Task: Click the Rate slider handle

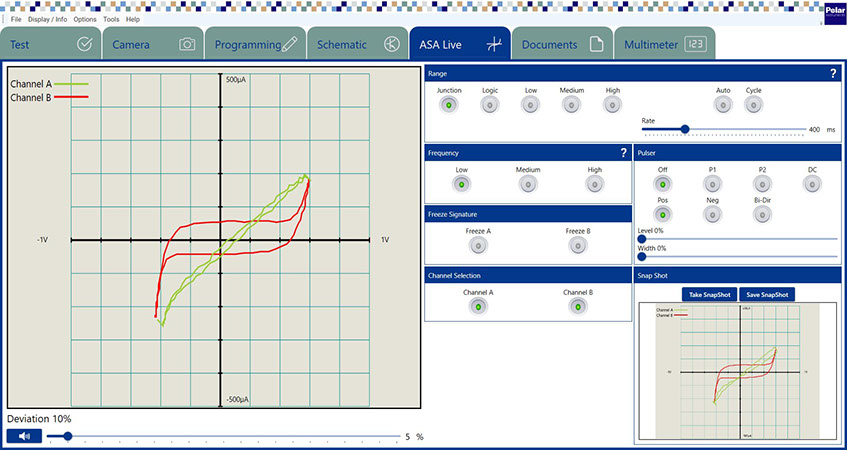Action: pos(685,129)
